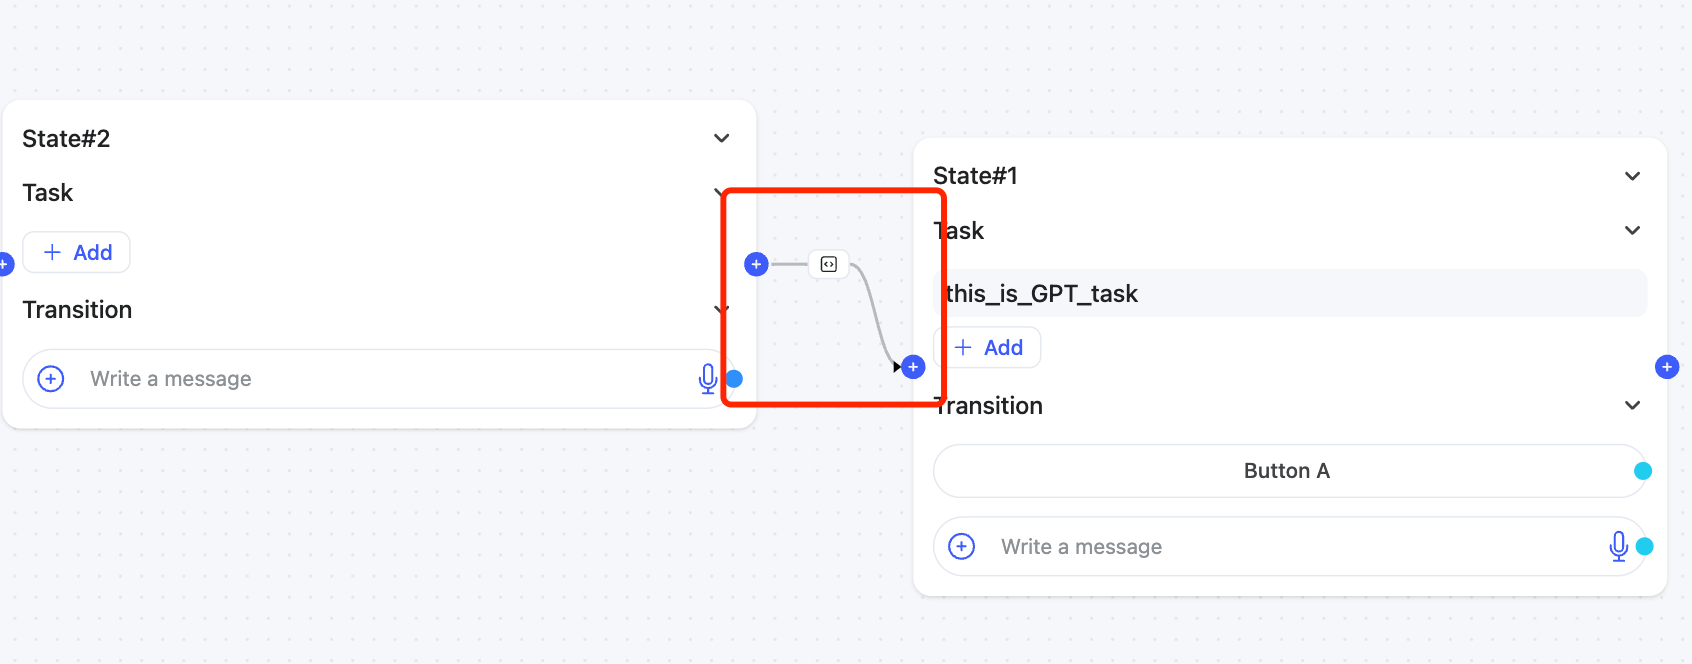Click the cyan output dot beside Button A
Viewport: 1692px width, 664px height.
[x=1642, y=471]
